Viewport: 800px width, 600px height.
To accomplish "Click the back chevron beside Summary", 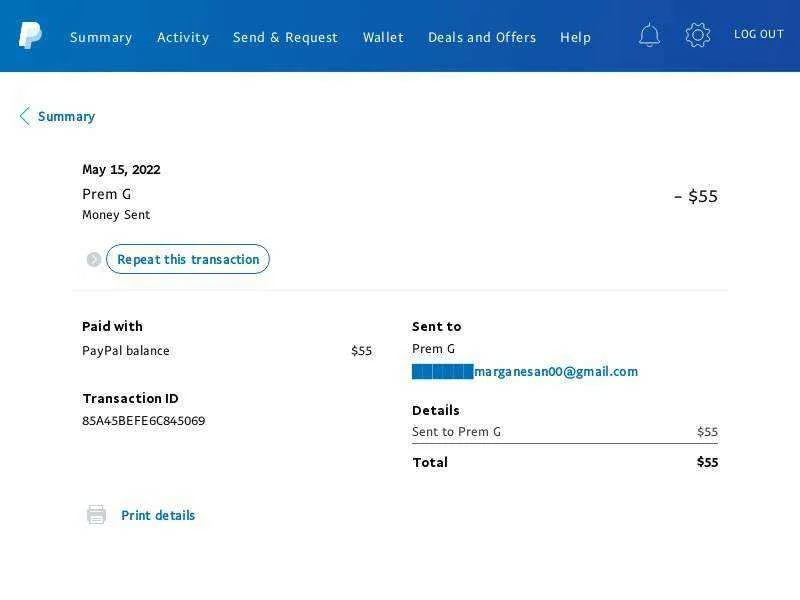I will 24,116.
